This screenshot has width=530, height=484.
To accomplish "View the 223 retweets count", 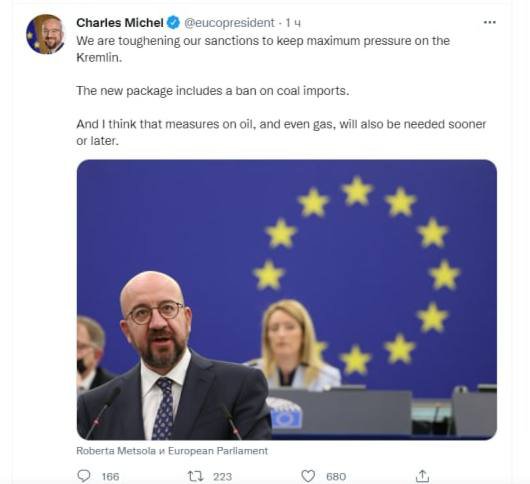I will (x=222, y=477).
